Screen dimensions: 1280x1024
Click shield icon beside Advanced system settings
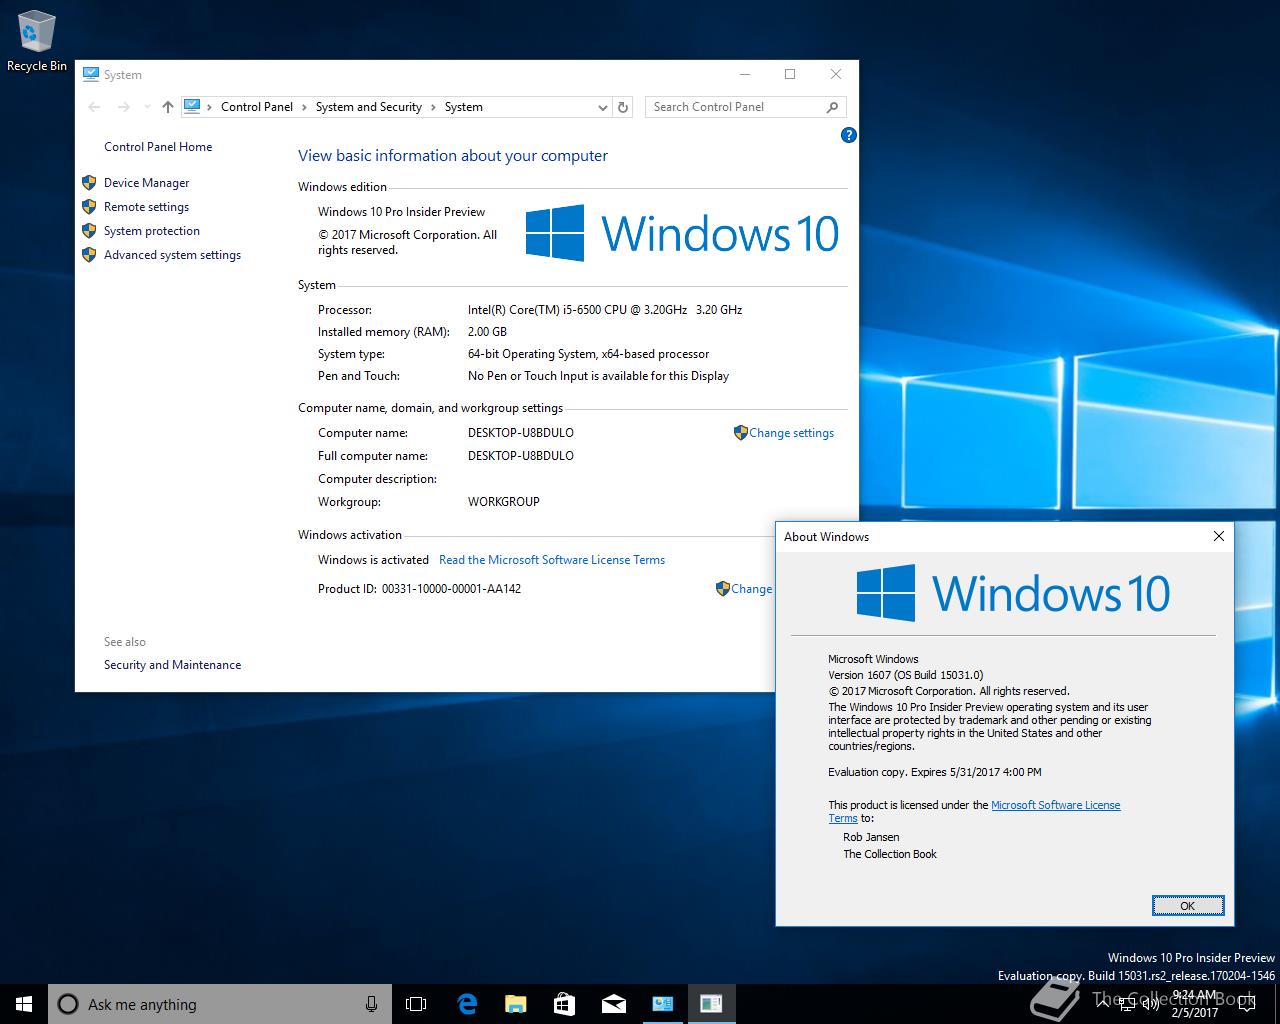[89, 254]
